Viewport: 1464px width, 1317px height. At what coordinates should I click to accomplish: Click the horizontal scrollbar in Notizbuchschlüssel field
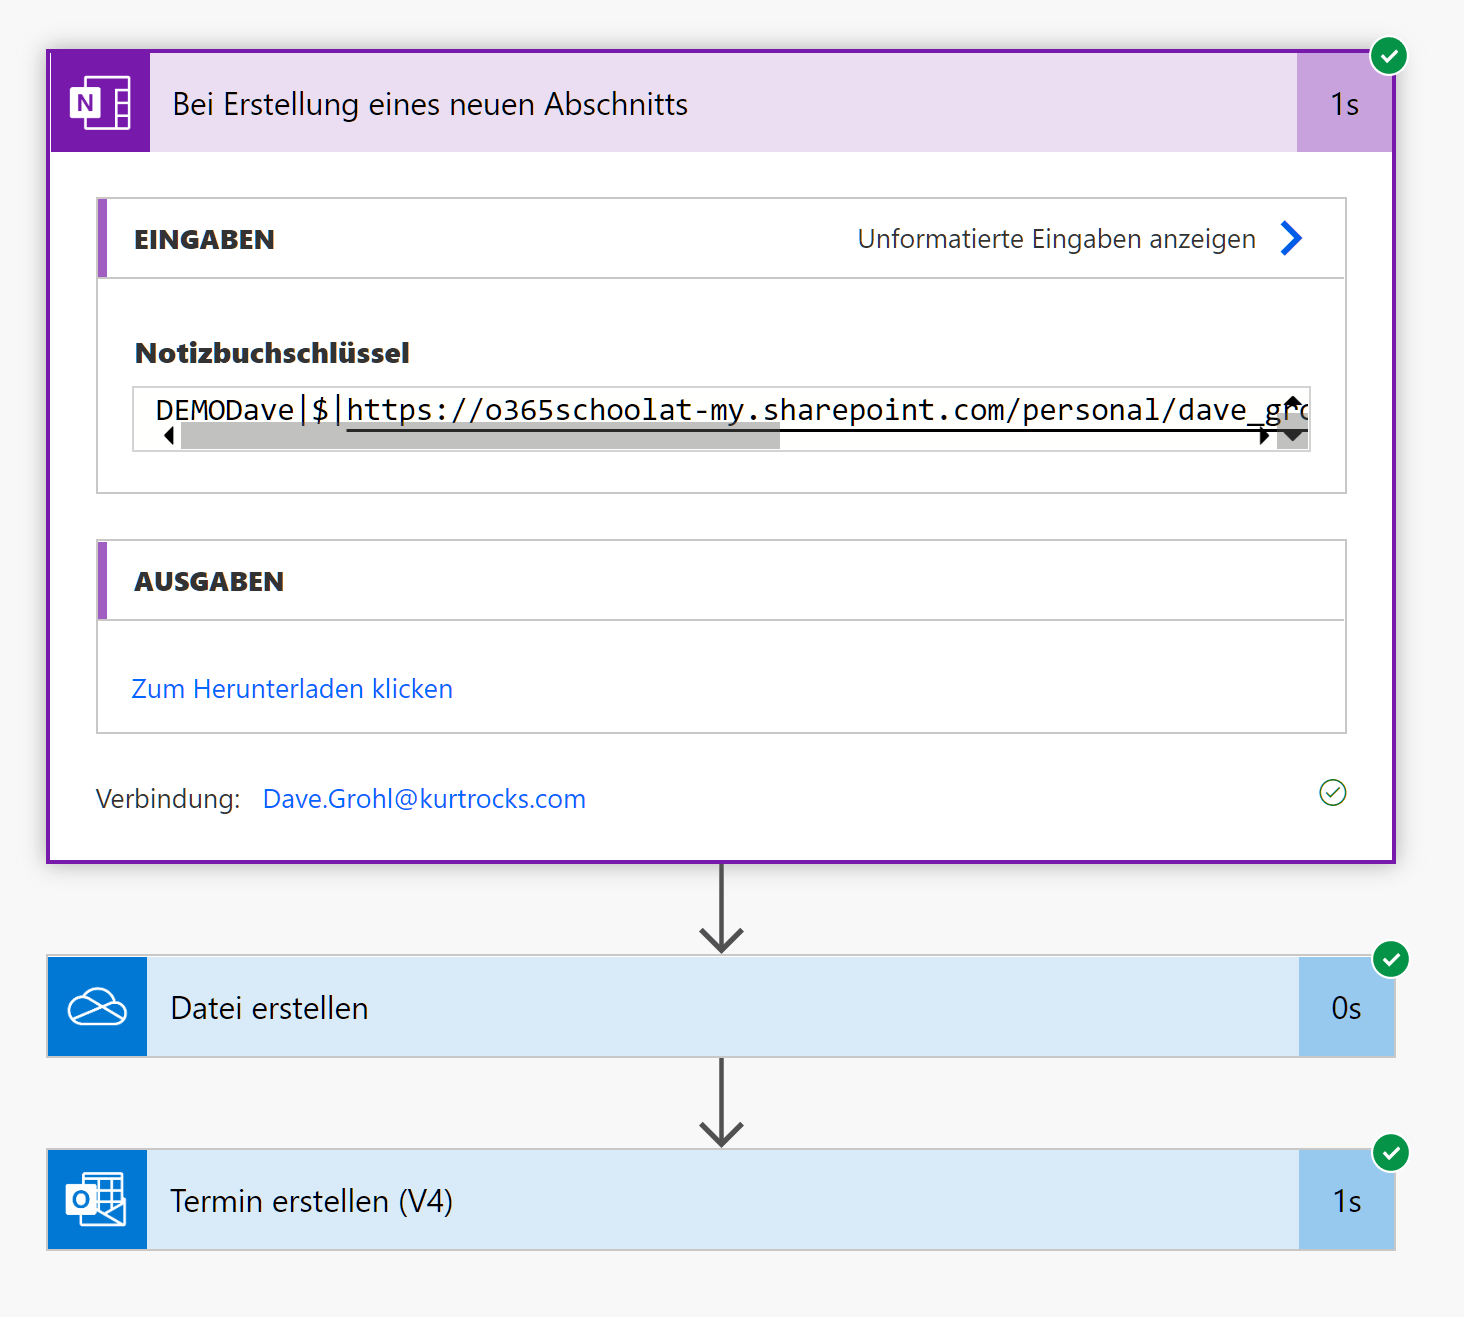pos(480,436)
